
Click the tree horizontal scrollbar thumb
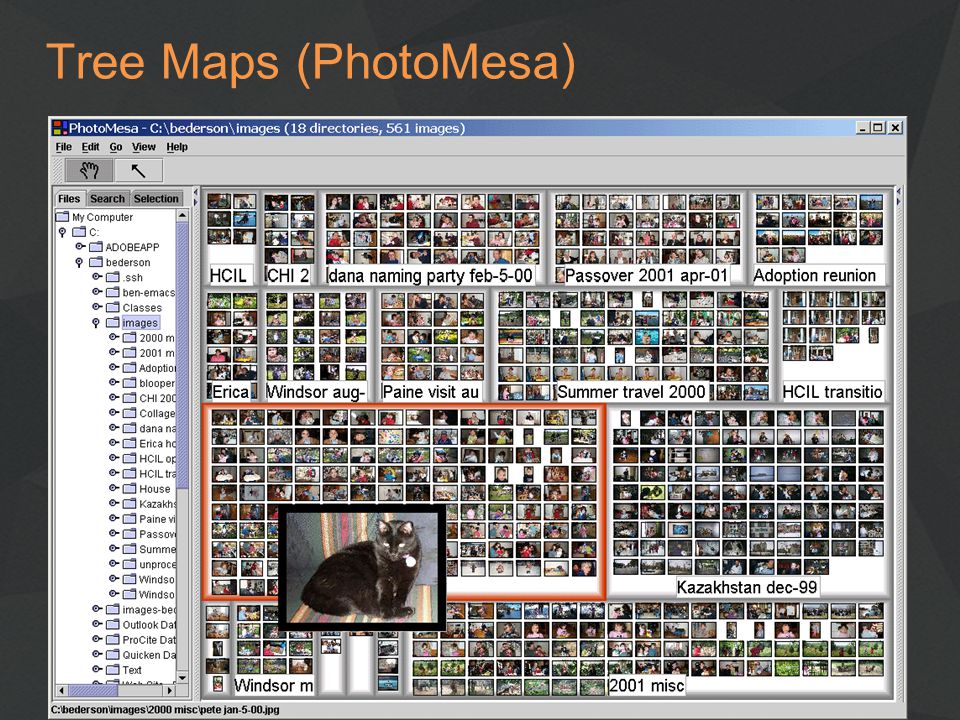click(92, 691)
